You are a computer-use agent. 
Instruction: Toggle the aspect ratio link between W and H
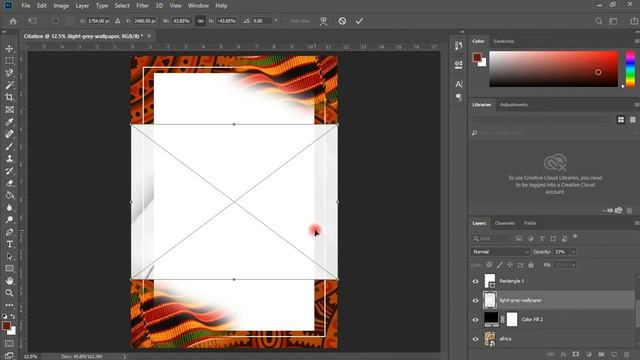(200, 21)
